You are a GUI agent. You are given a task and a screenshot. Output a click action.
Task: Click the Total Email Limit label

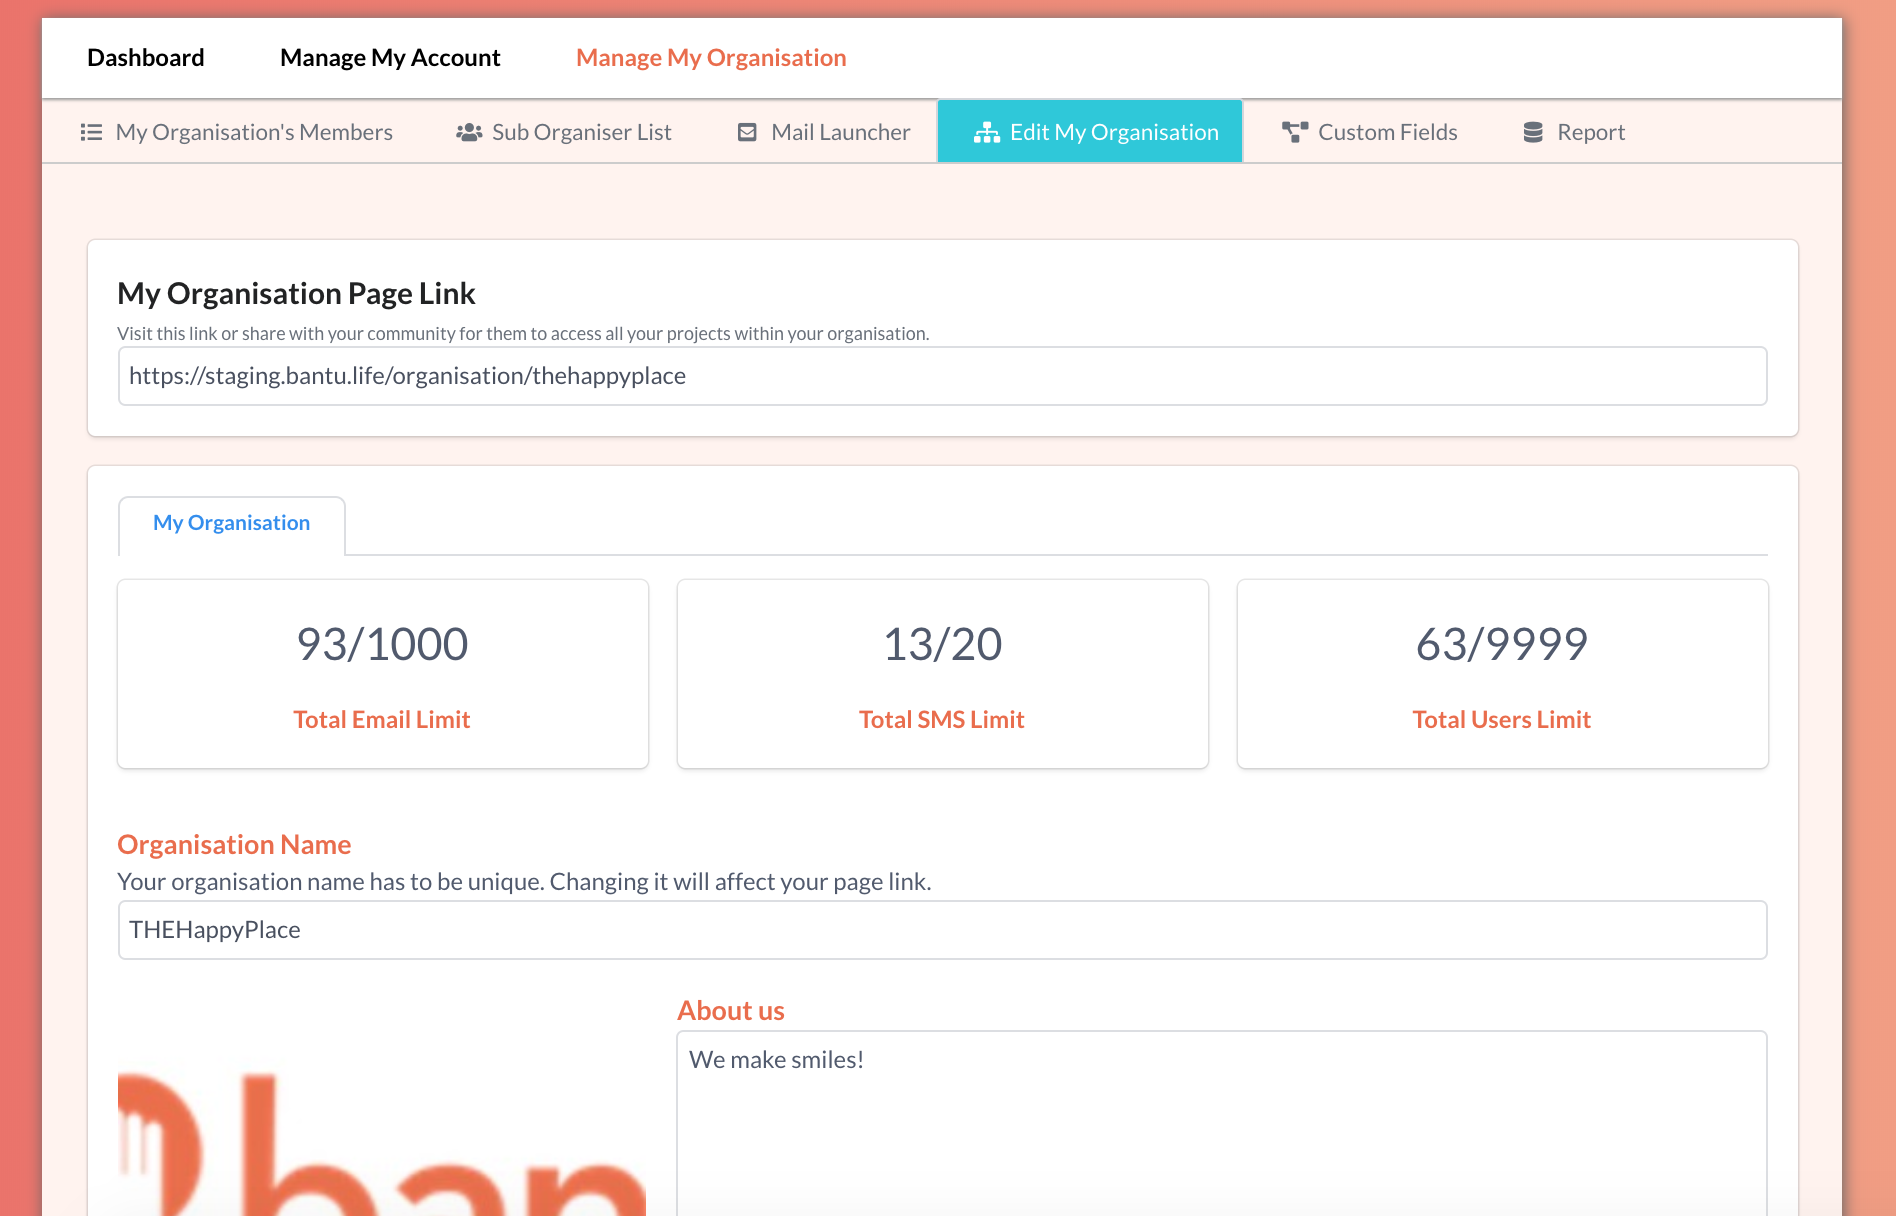[x=382, y=720]
